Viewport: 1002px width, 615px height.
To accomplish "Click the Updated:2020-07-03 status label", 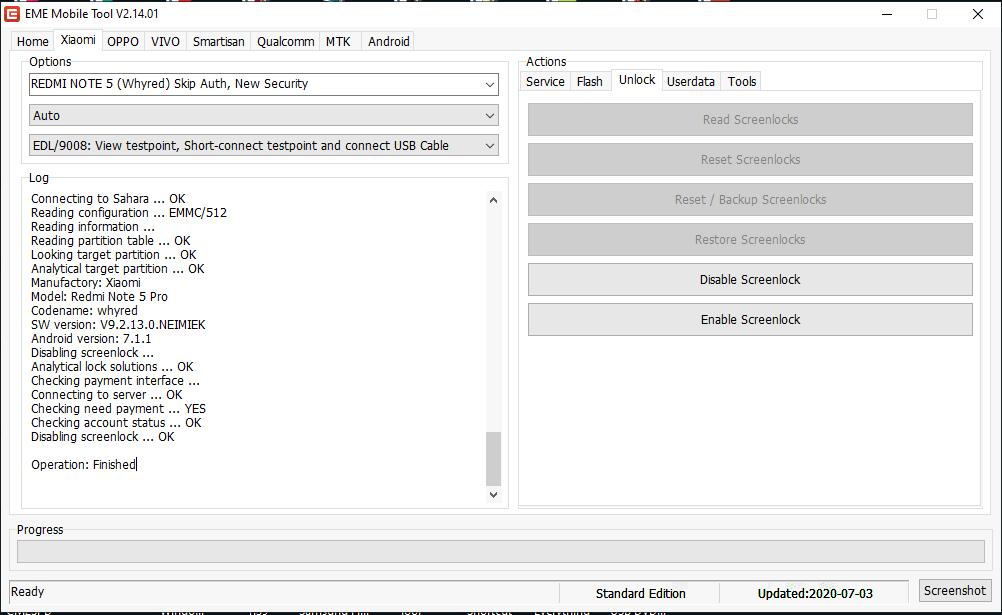I will click(815, 594).
